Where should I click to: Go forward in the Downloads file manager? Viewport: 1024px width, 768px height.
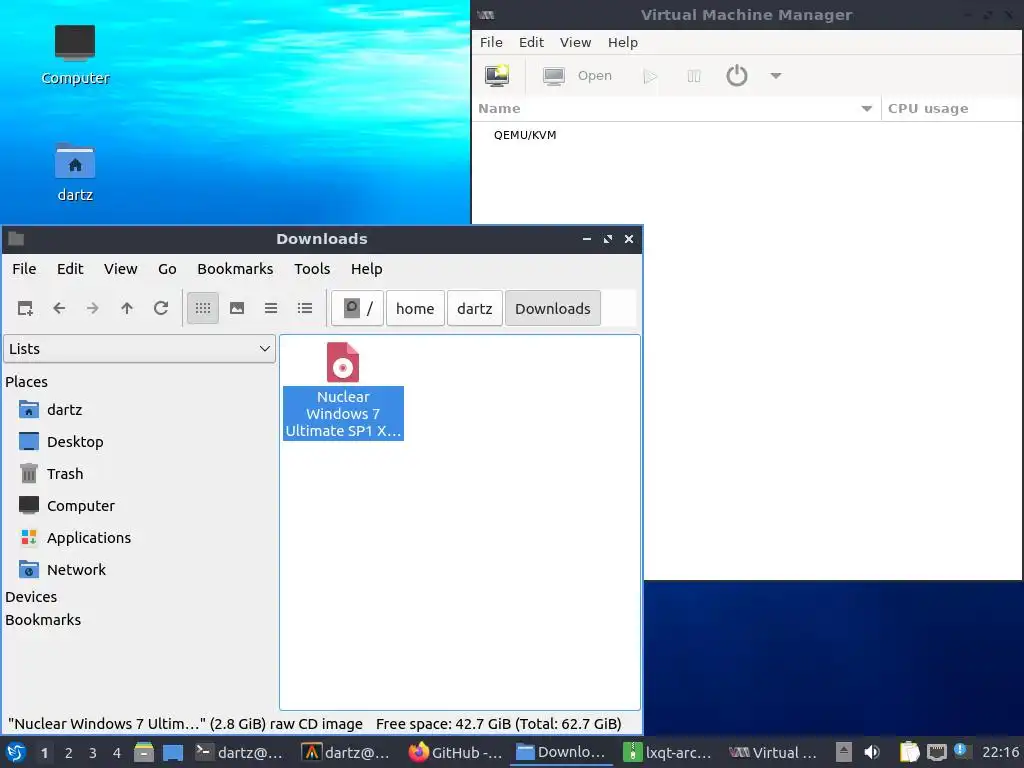[93, 308]
